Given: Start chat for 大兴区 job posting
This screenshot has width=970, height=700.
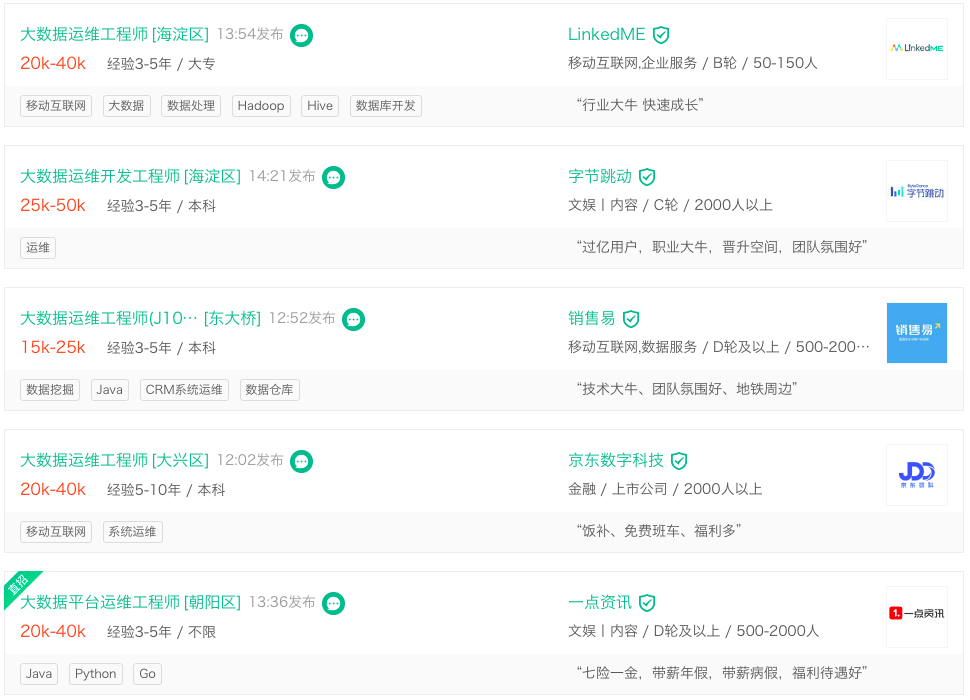Looking at the screenshot, I should tap(301, 461).
